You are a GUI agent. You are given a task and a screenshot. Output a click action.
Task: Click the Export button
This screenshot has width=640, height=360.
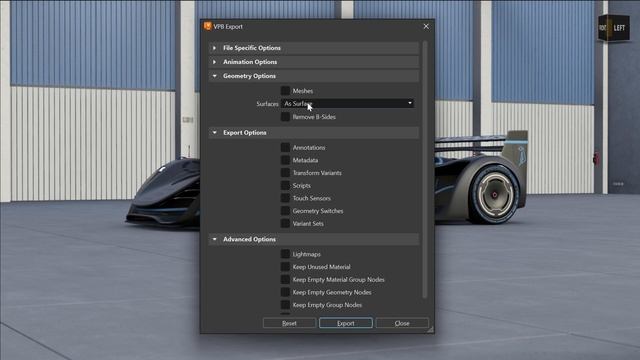pyautogui.click(x=346, y=323)
